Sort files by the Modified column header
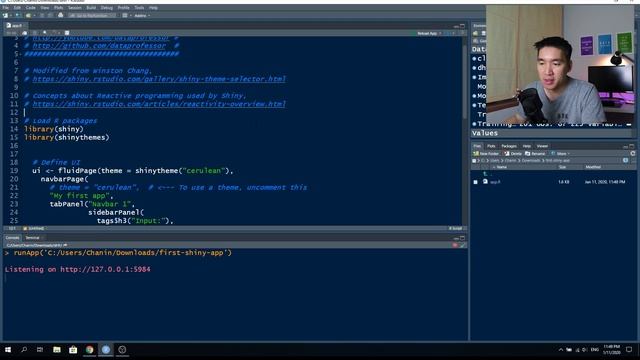The image size is (640, 360). (x=593, y=167)
